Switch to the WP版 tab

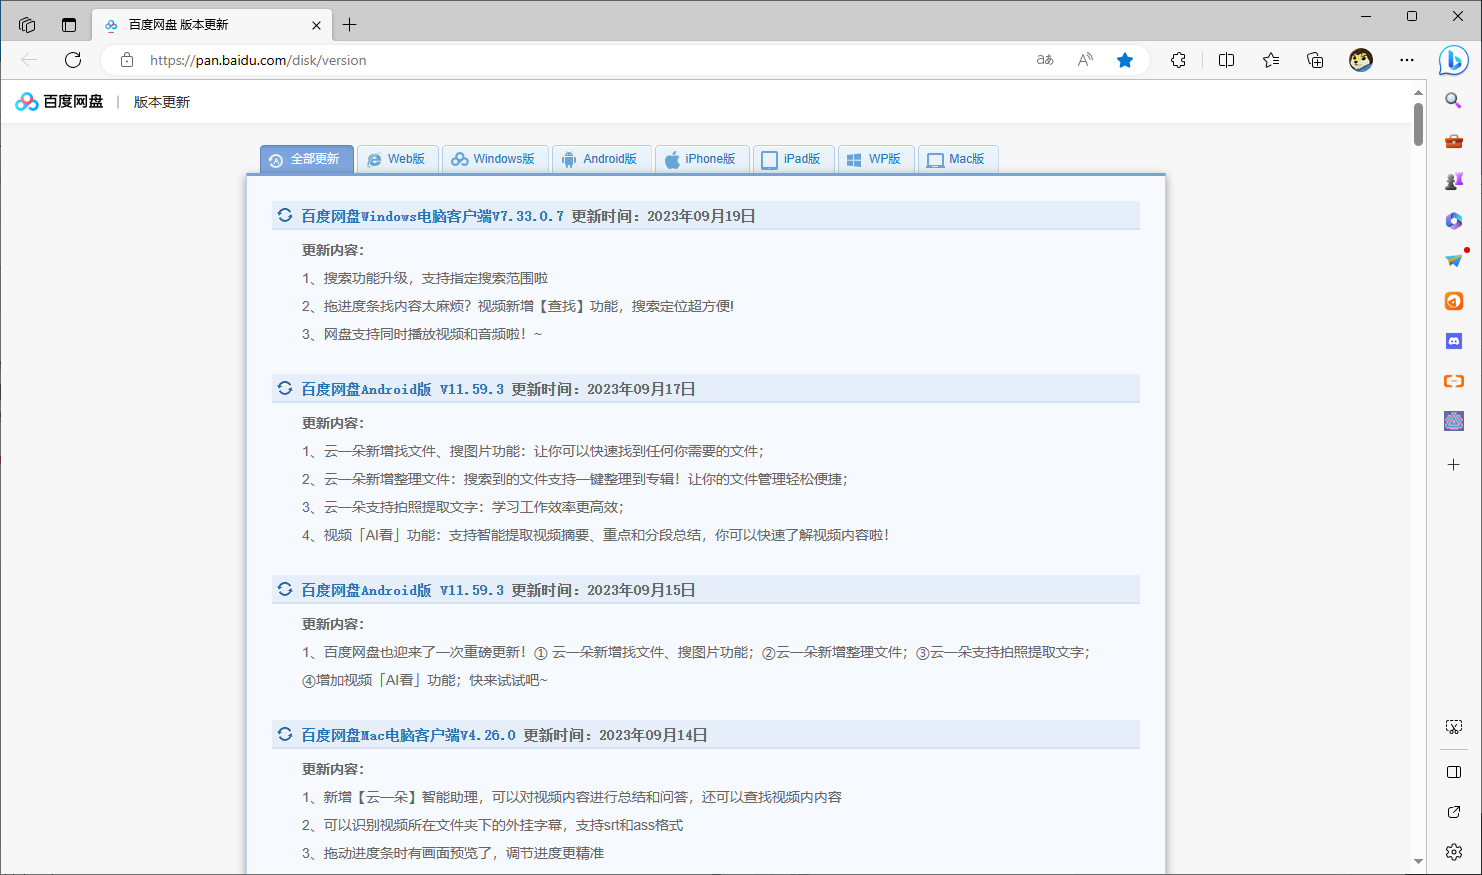[876, 159]
